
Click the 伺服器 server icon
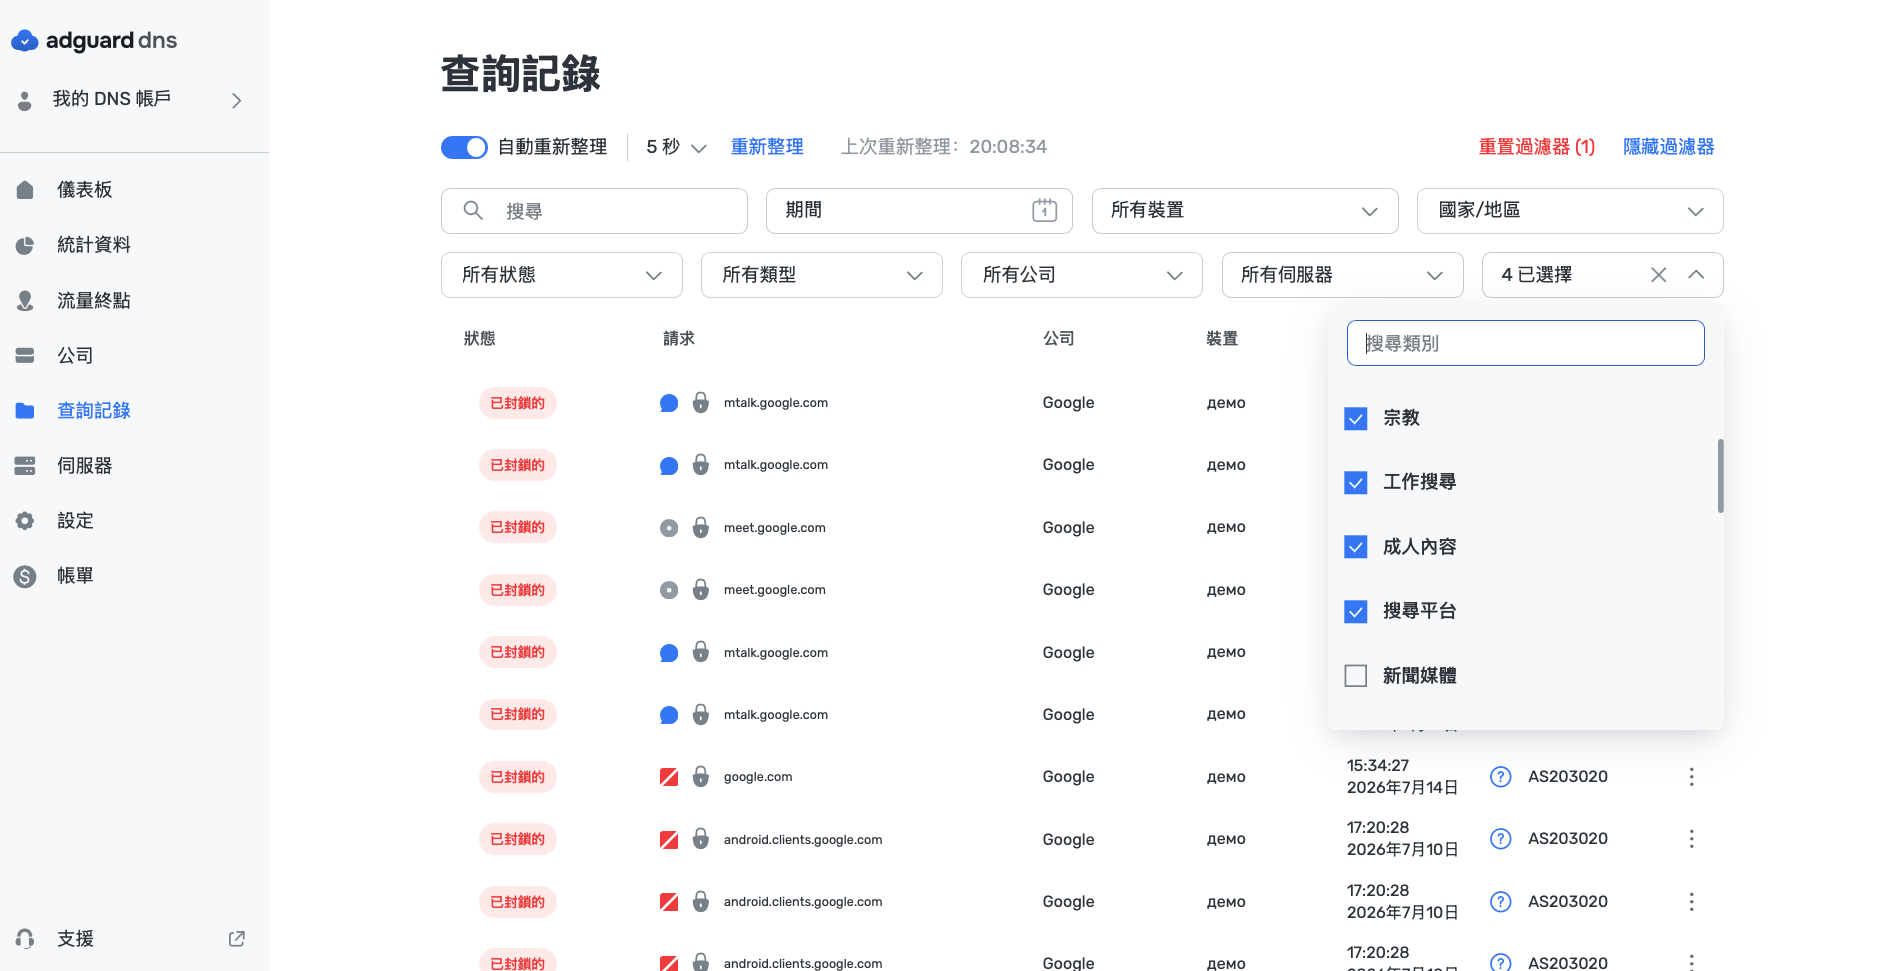25,466
